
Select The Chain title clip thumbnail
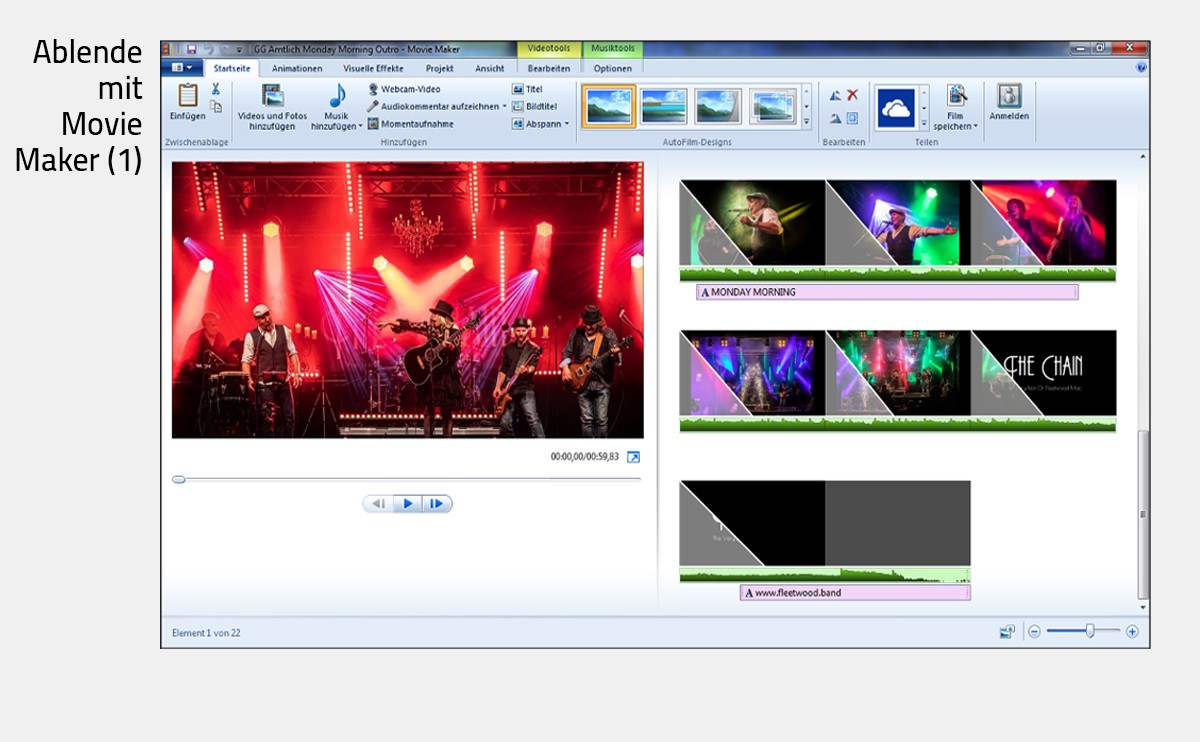pyautogui.click(x=1043, y=372)
